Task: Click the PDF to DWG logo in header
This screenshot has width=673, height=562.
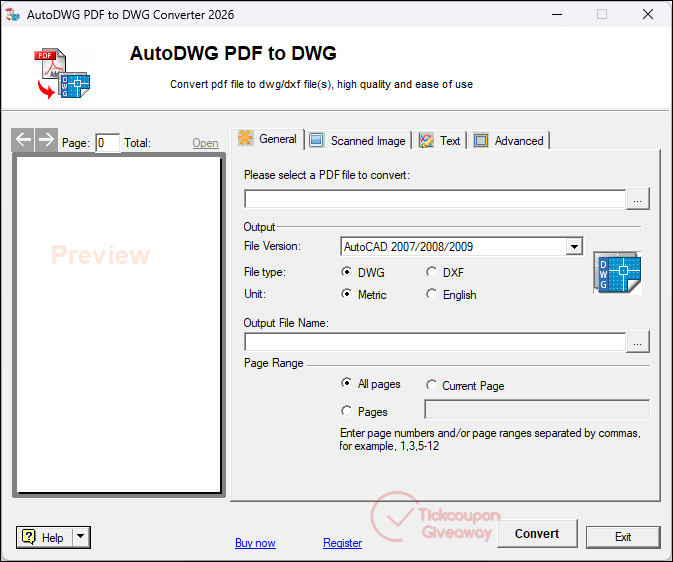Action: [x=62, y=73]
